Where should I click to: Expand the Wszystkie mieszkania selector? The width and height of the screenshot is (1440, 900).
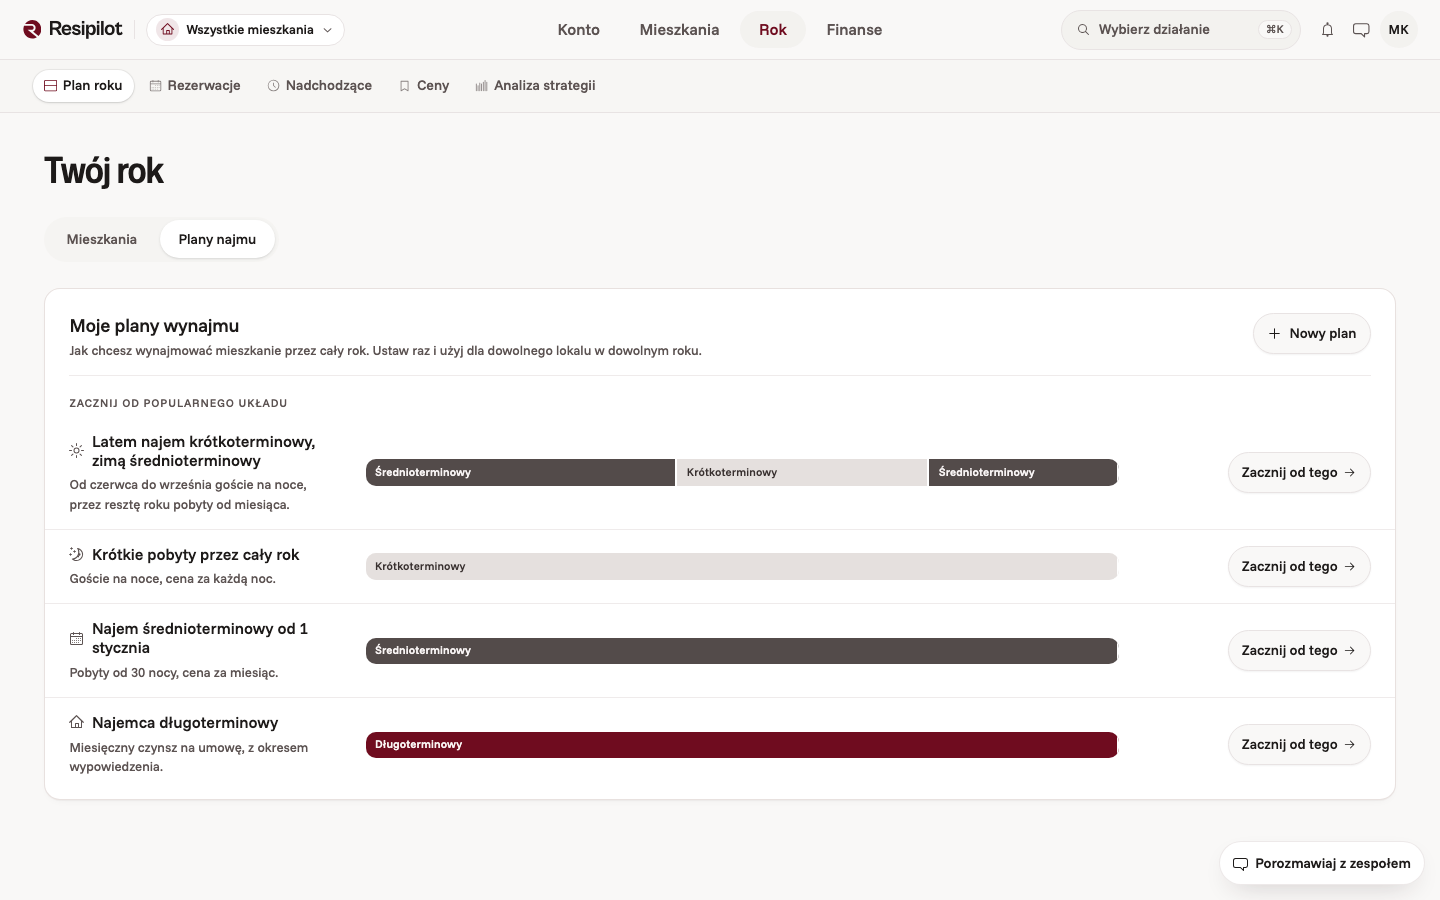(245, 30)
